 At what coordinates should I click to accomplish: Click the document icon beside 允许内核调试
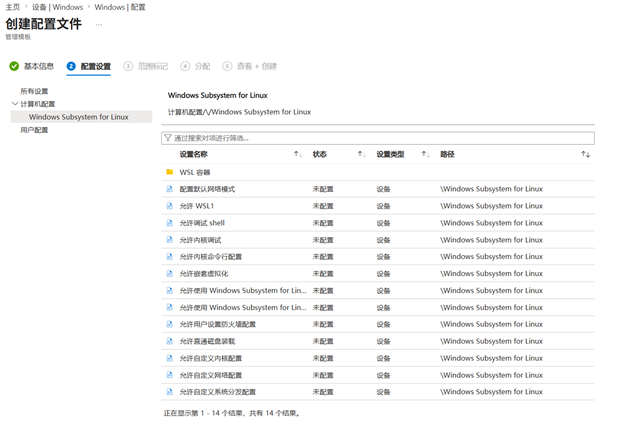click(170, 240)
